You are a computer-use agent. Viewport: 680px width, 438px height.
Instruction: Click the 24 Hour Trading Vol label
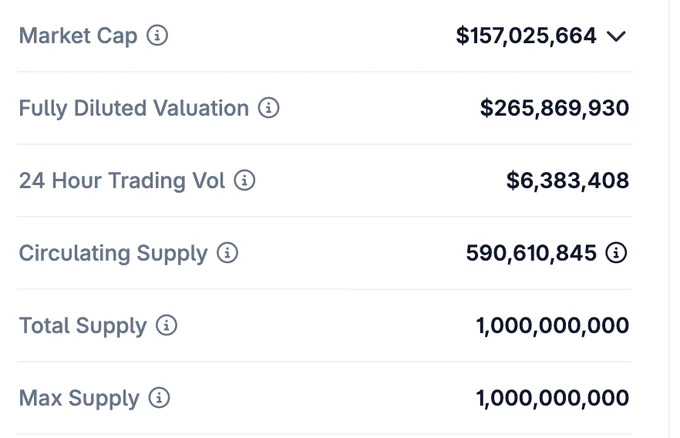point(122,180)
